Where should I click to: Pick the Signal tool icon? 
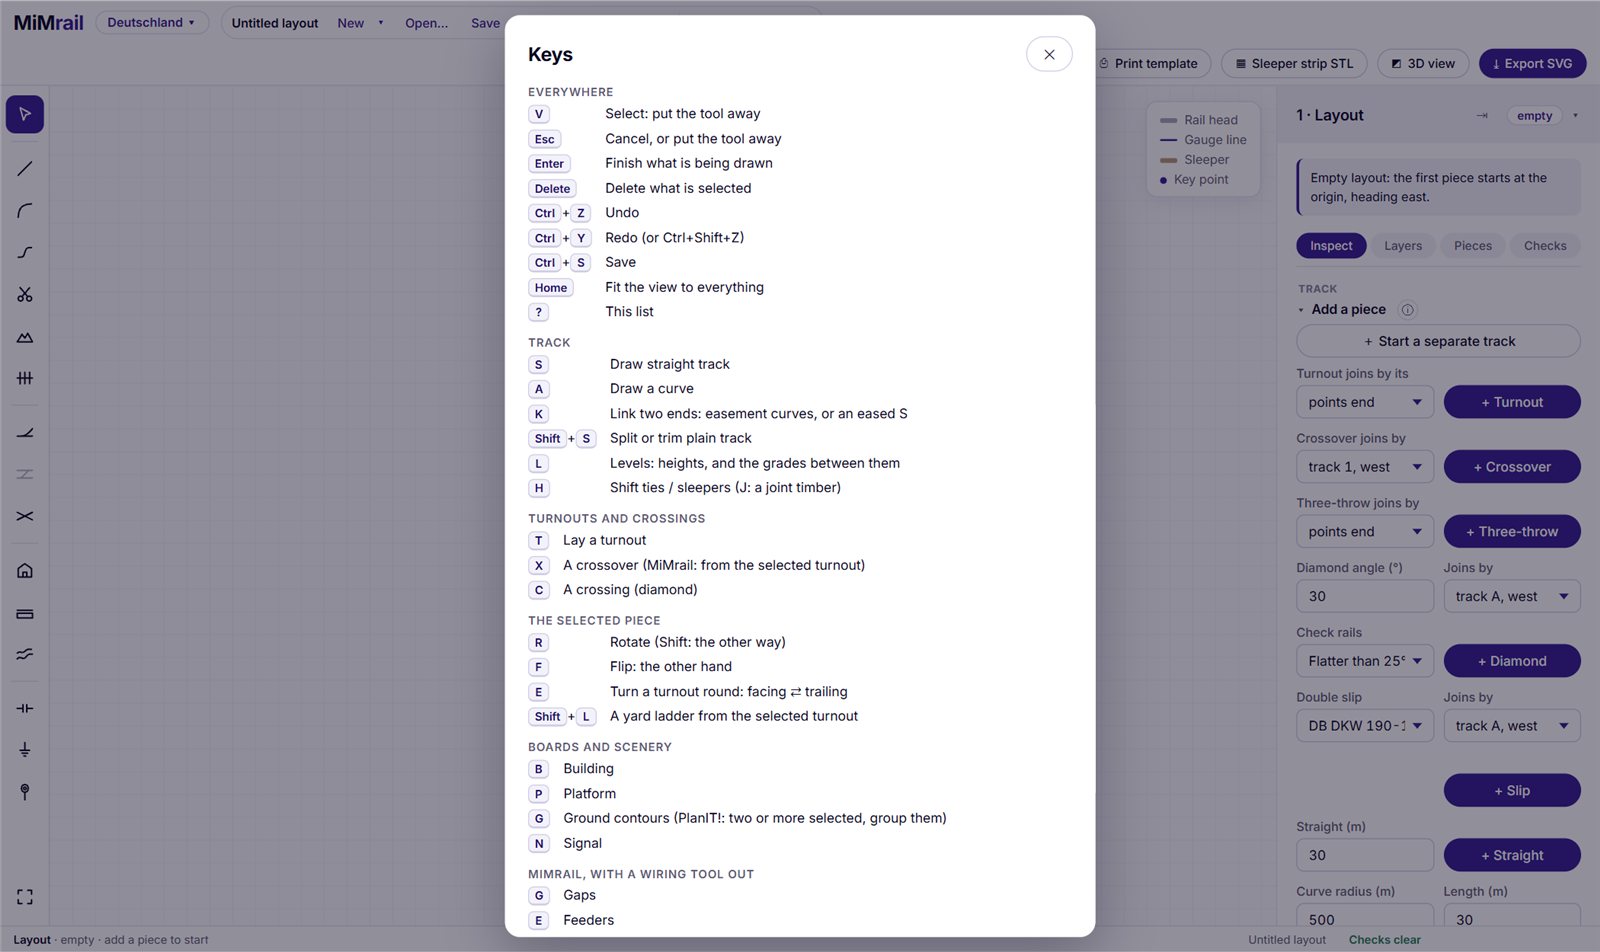[25, 791]
